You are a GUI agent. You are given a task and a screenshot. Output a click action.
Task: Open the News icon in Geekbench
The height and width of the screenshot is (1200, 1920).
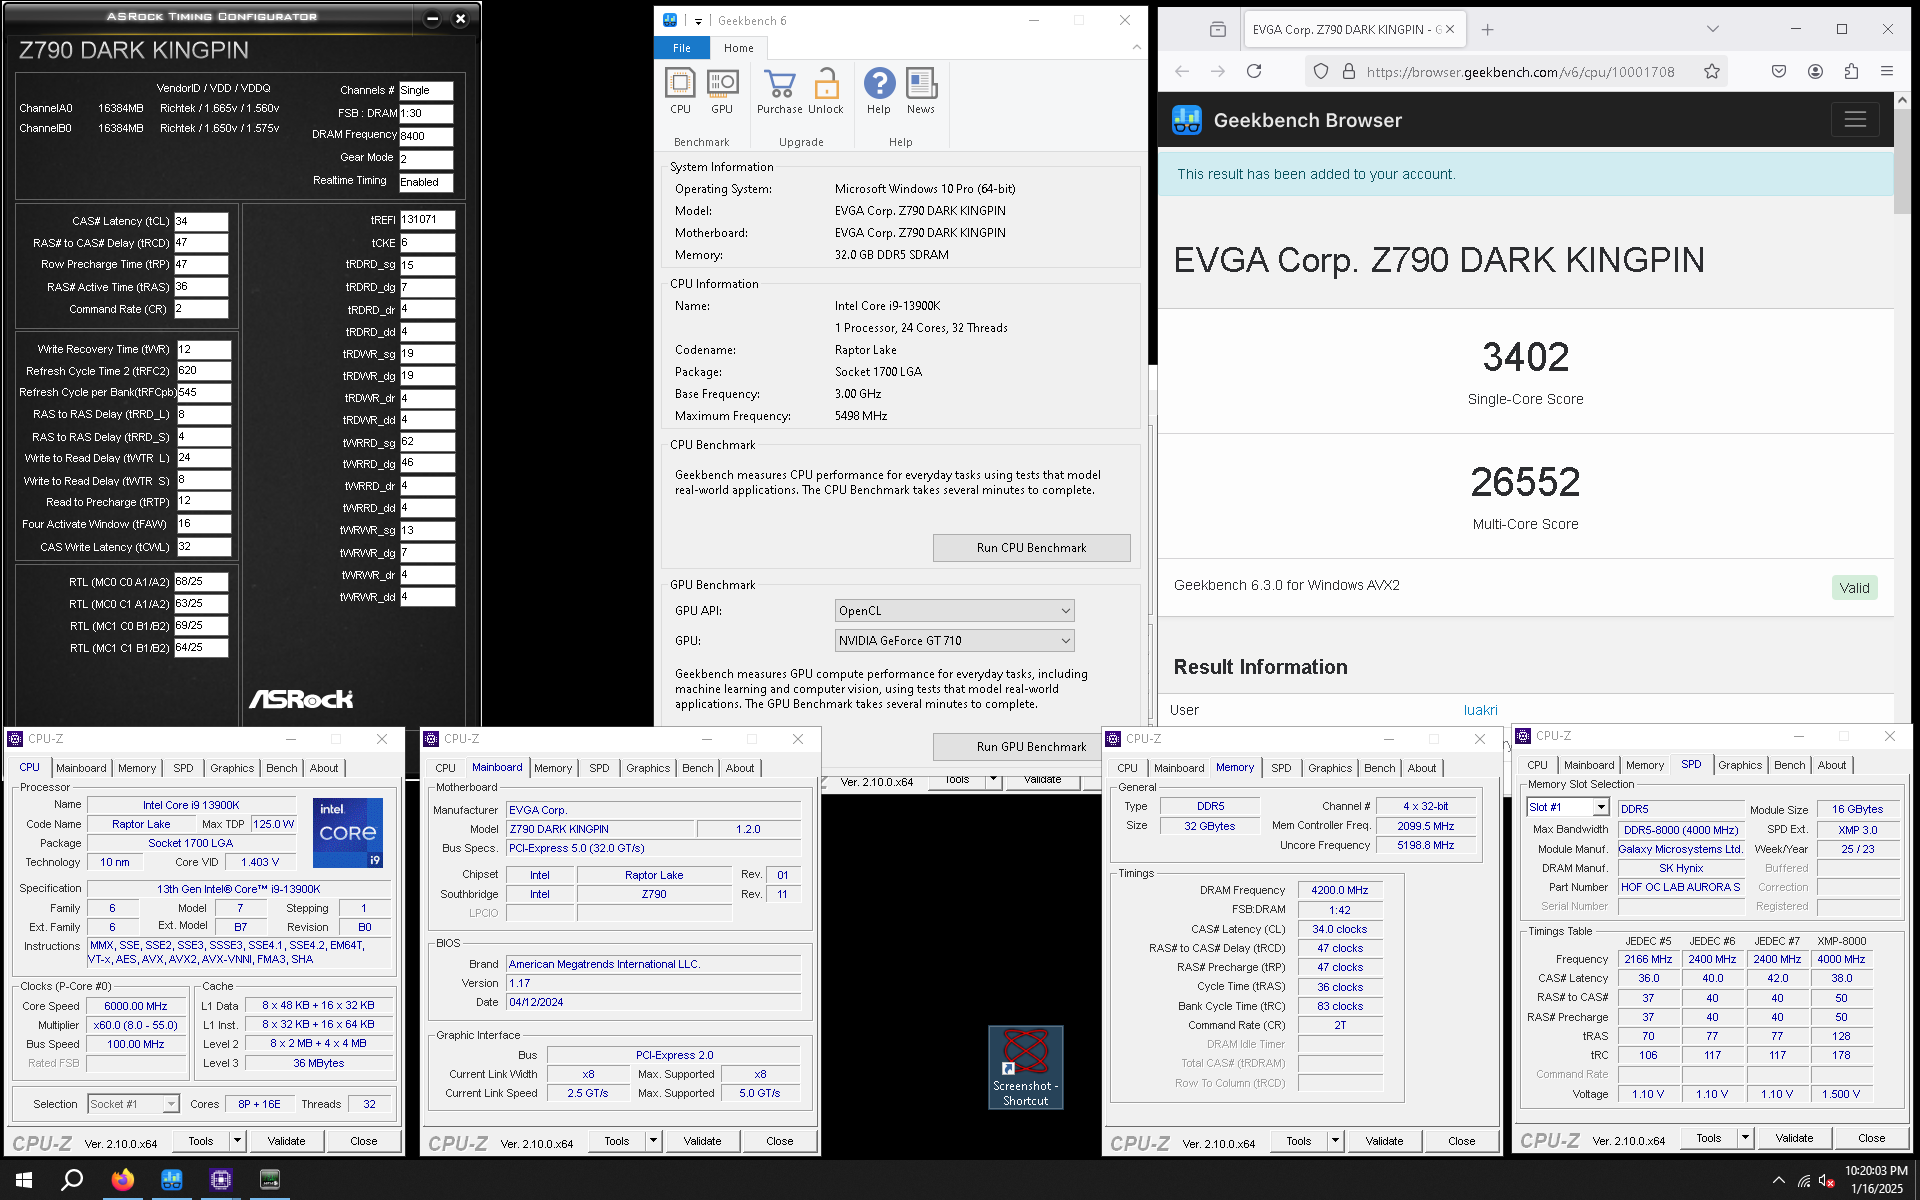tap(921, 91)
